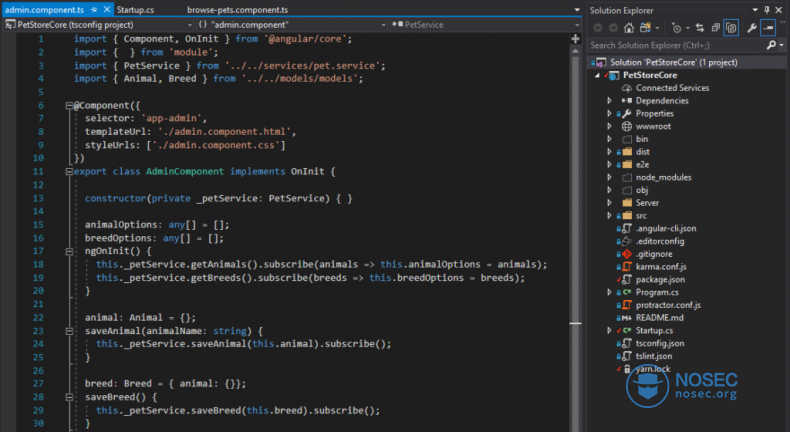Click the Program.cs C# file icon
This screenshot has width=790, height=432.
pyautogui.click(x=627, y=292)
